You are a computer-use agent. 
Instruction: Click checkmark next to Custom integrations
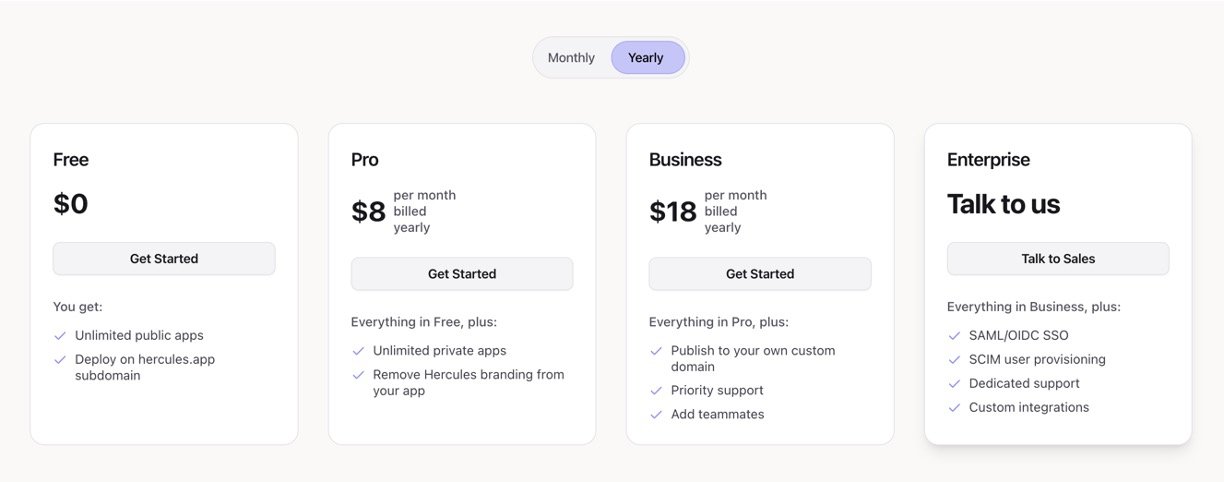(954, 408)
